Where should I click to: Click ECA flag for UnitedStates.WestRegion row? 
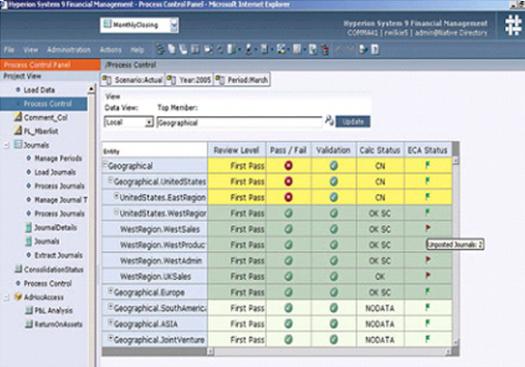coord(428,212)
